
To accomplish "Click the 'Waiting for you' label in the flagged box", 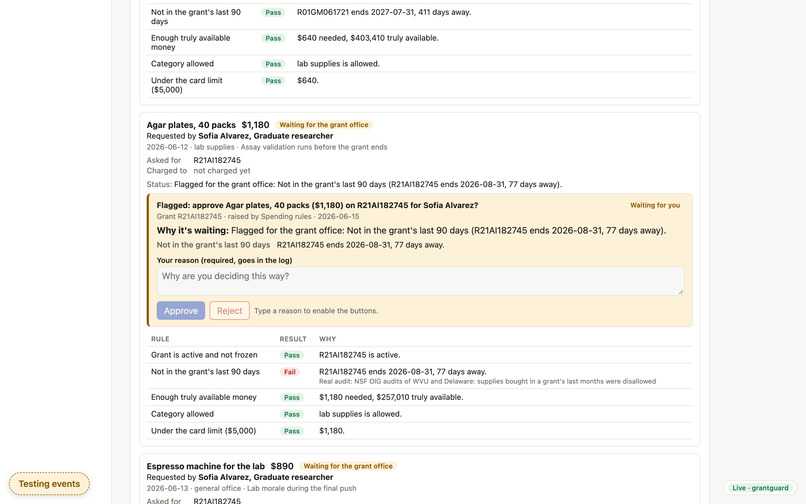I will [x=655, y=205].
